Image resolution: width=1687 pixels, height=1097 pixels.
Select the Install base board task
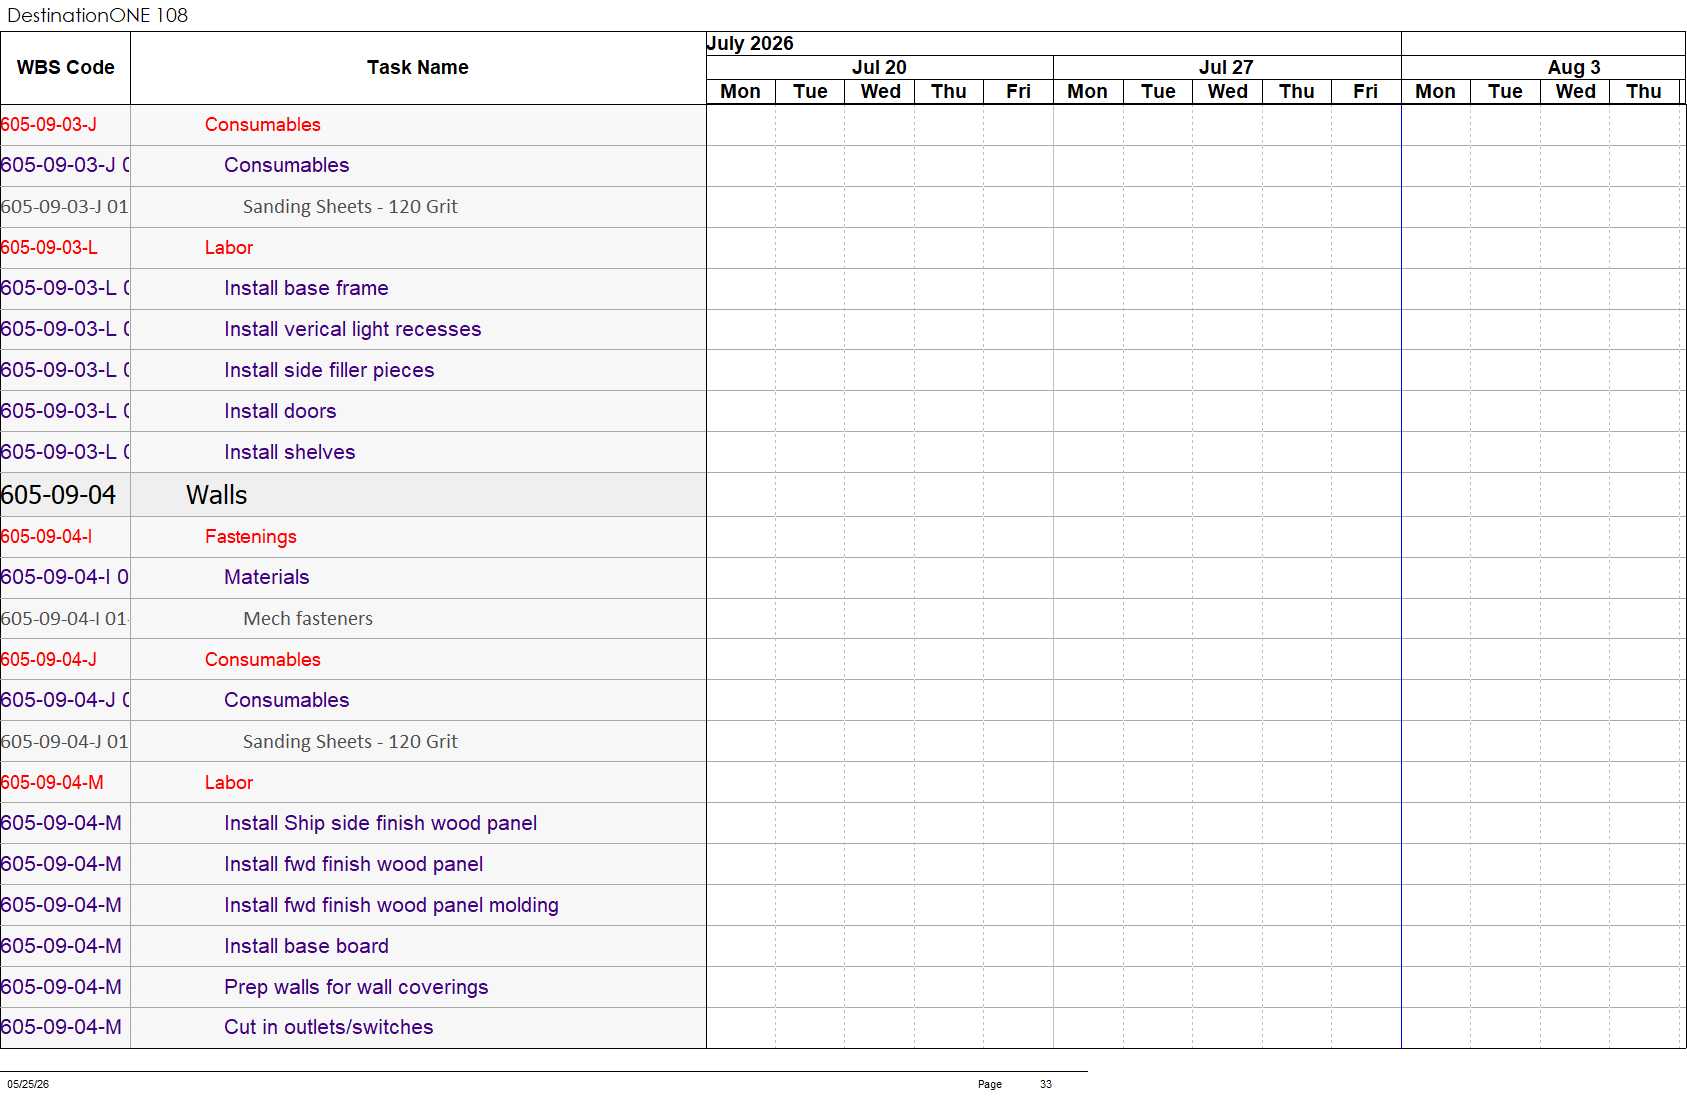[x=306, y=946]
